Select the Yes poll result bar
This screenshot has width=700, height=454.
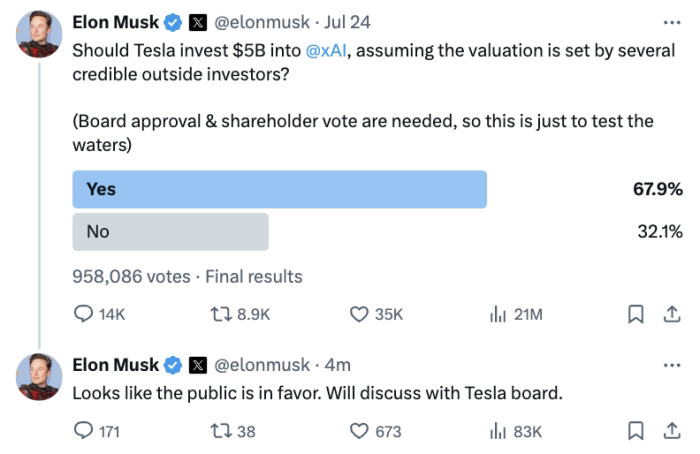coord(280,189)
